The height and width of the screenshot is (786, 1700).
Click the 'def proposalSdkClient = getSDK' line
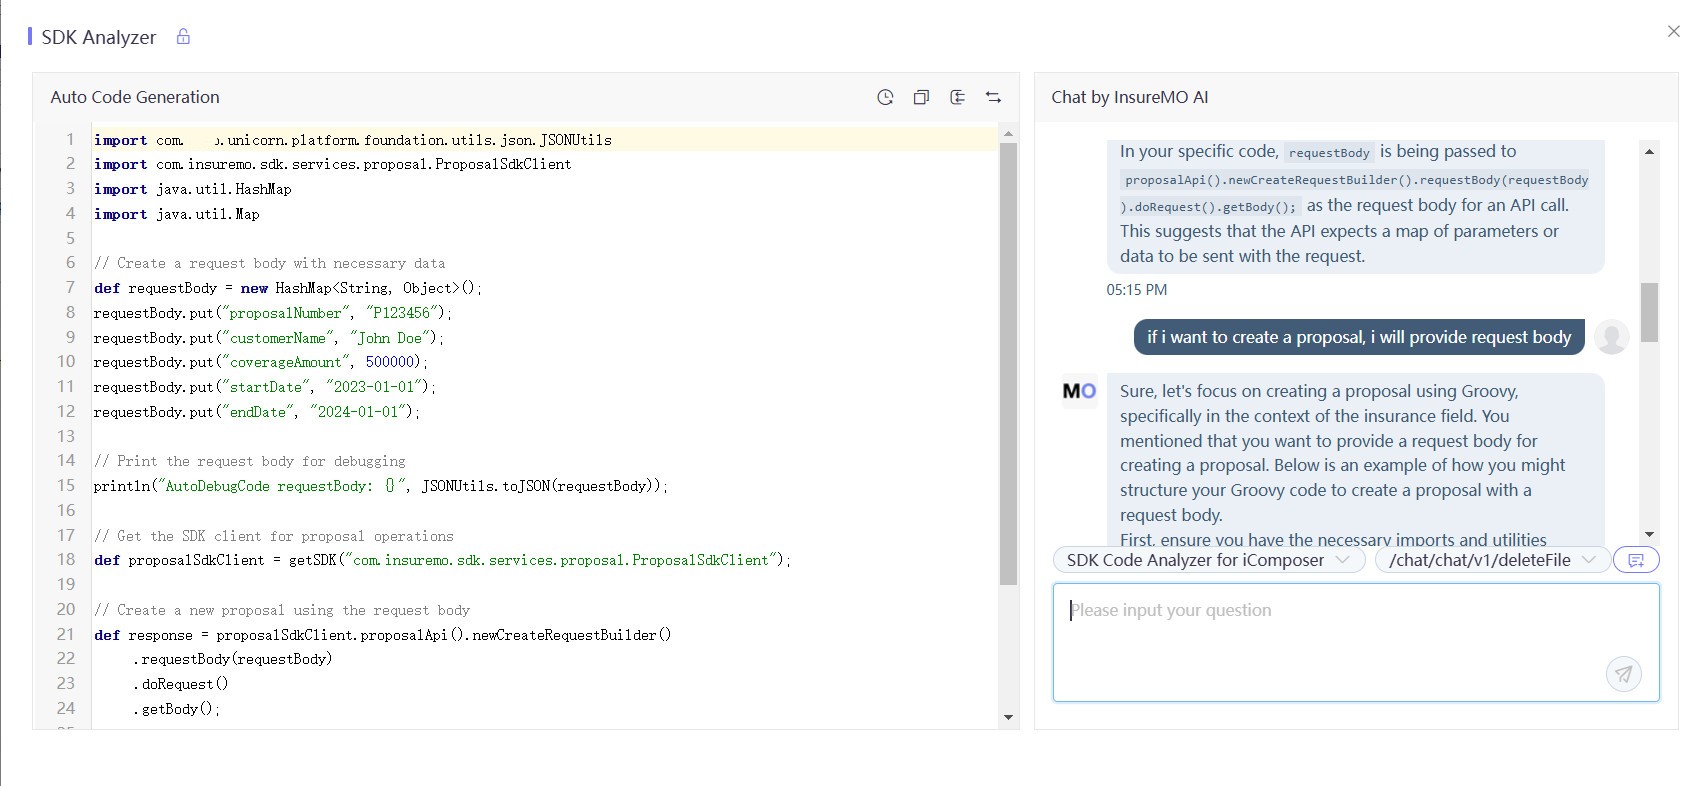click(442, 560)
